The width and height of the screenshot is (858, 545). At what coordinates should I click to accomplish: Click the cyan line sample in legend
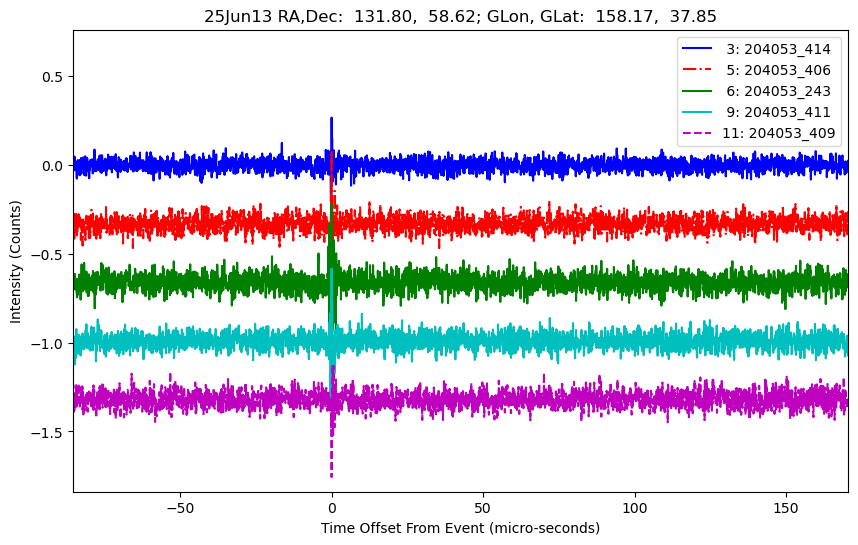697,112
